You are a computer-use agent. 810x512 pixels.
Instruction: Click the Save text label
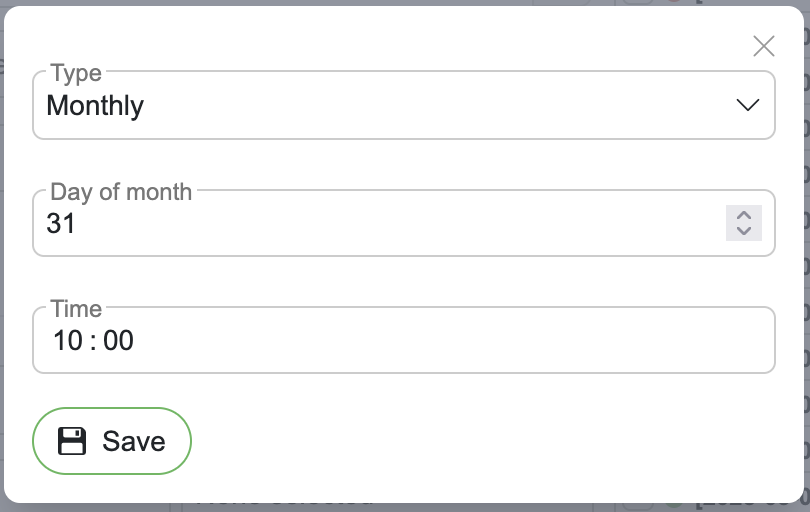point(134,441)
